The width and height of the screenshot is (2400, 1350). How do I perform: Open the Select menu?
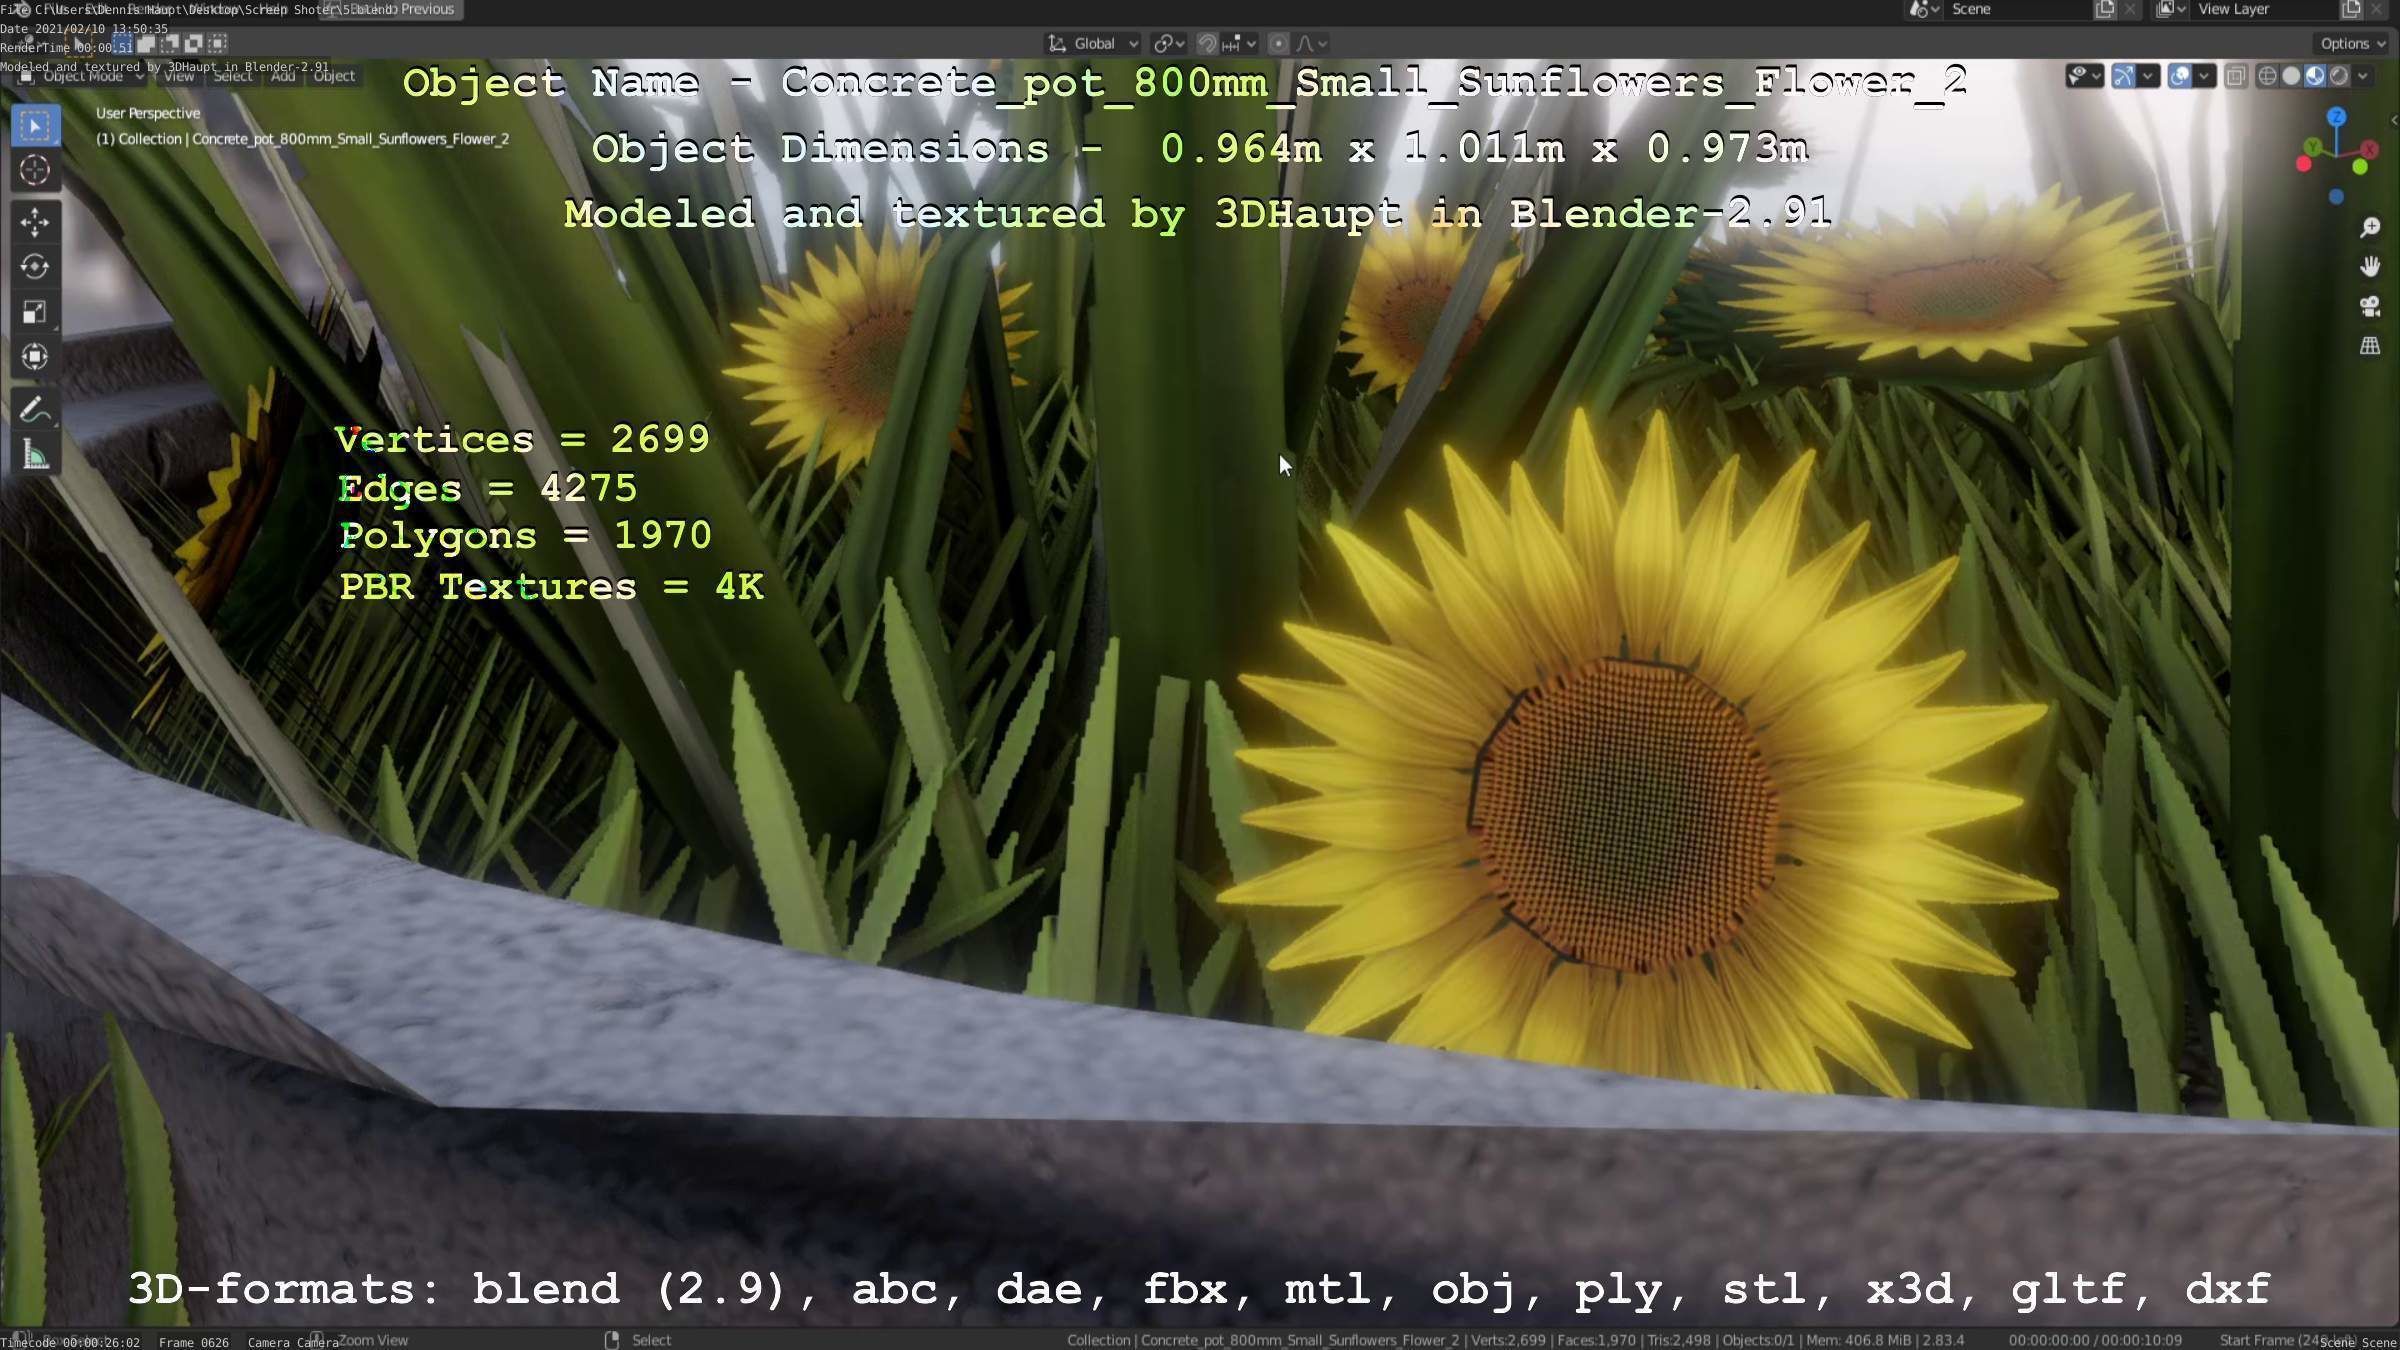pyautogui.click(x=233, y=76)
